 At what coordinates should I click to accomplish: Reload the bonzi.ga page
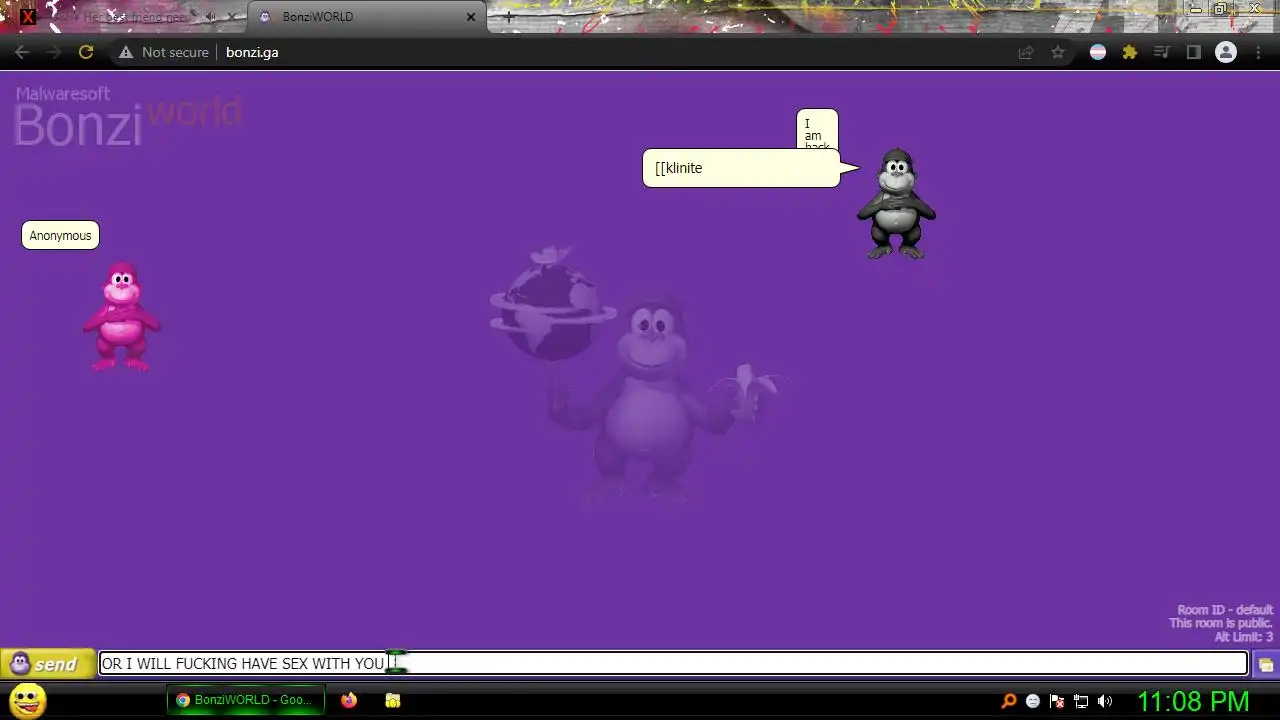86,52
